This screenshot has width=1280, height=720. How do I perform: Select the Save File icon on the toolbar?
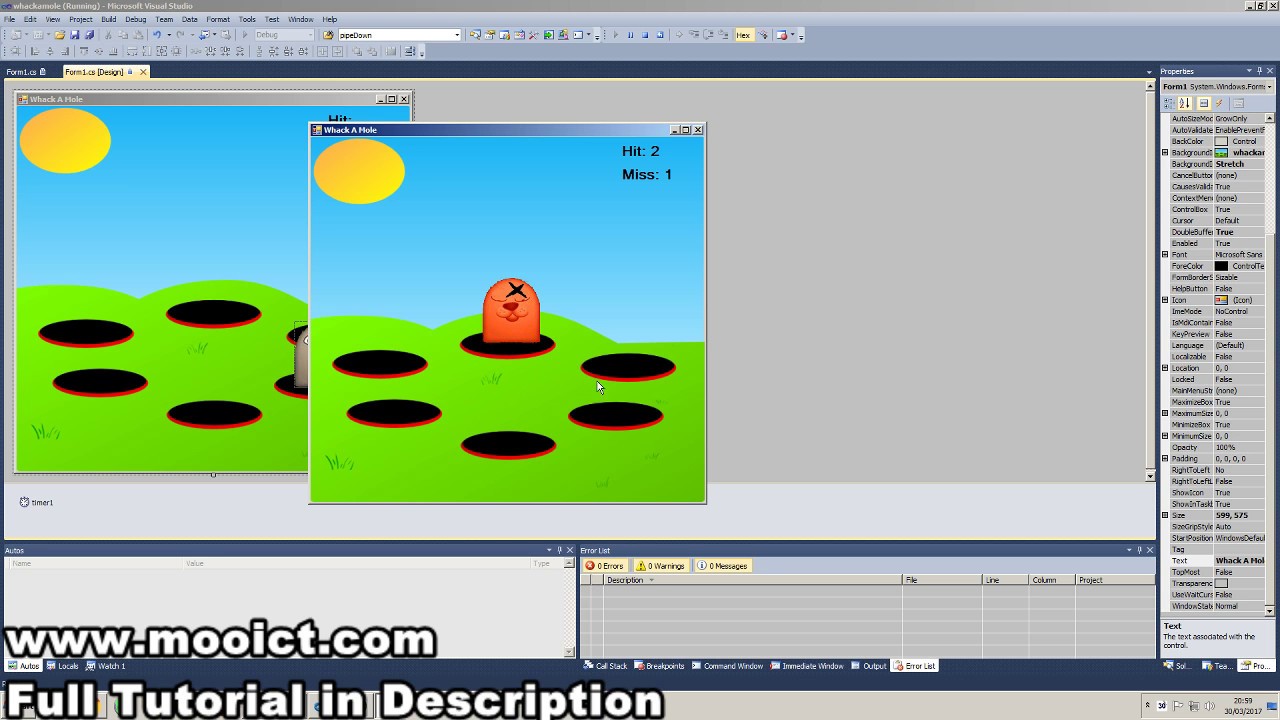[75, 35]
